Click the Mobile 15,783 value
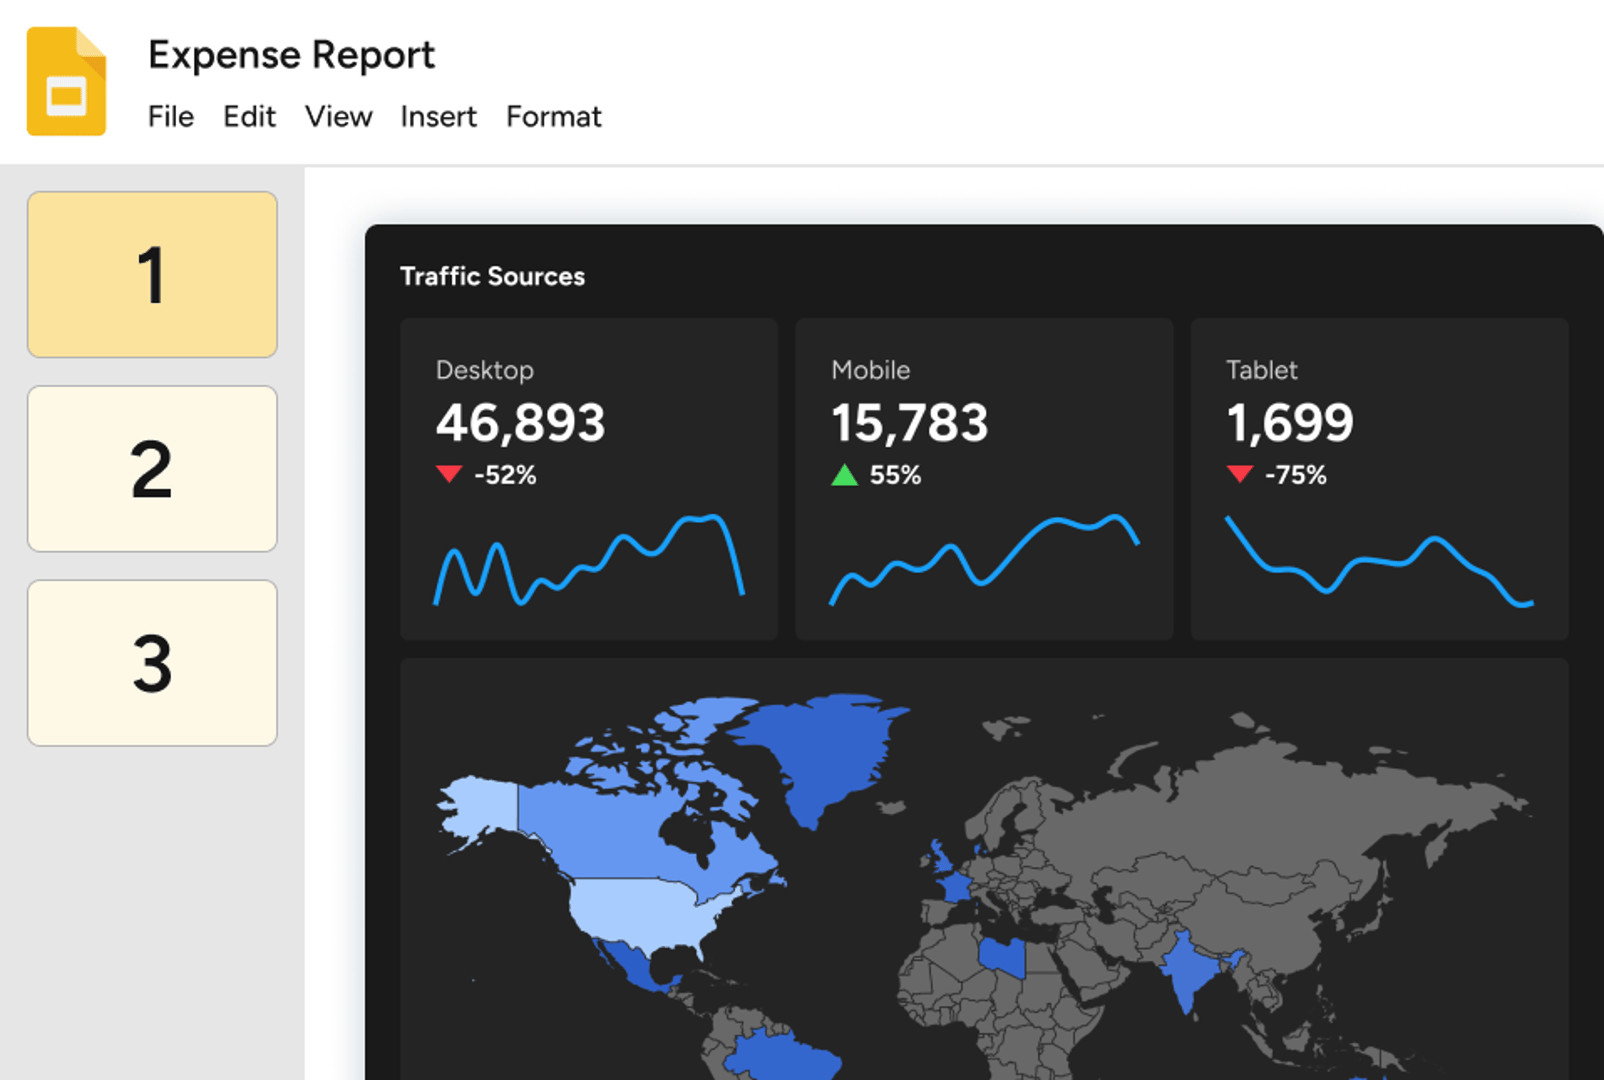 pos(909,423)
